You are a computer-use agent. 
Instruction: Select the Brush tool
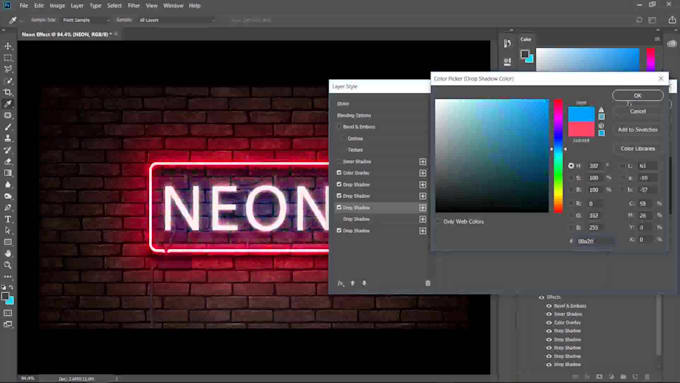(x=8, y=127)
